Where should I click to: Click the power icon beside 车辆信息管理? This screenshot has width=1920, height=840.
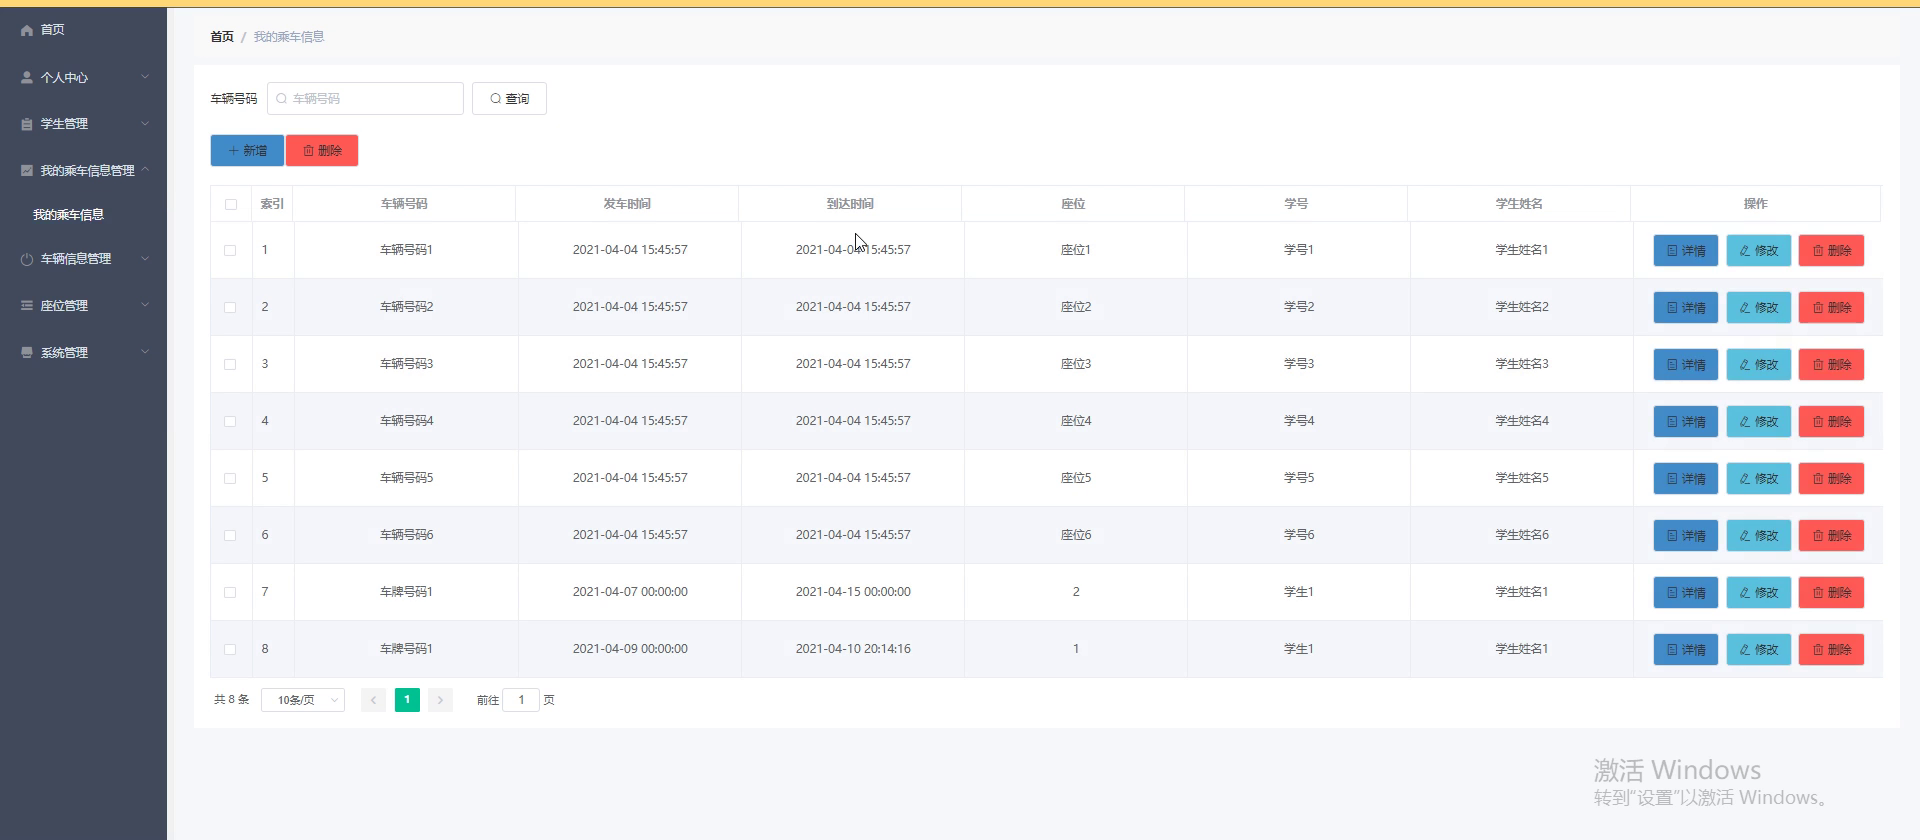(27, 259)
